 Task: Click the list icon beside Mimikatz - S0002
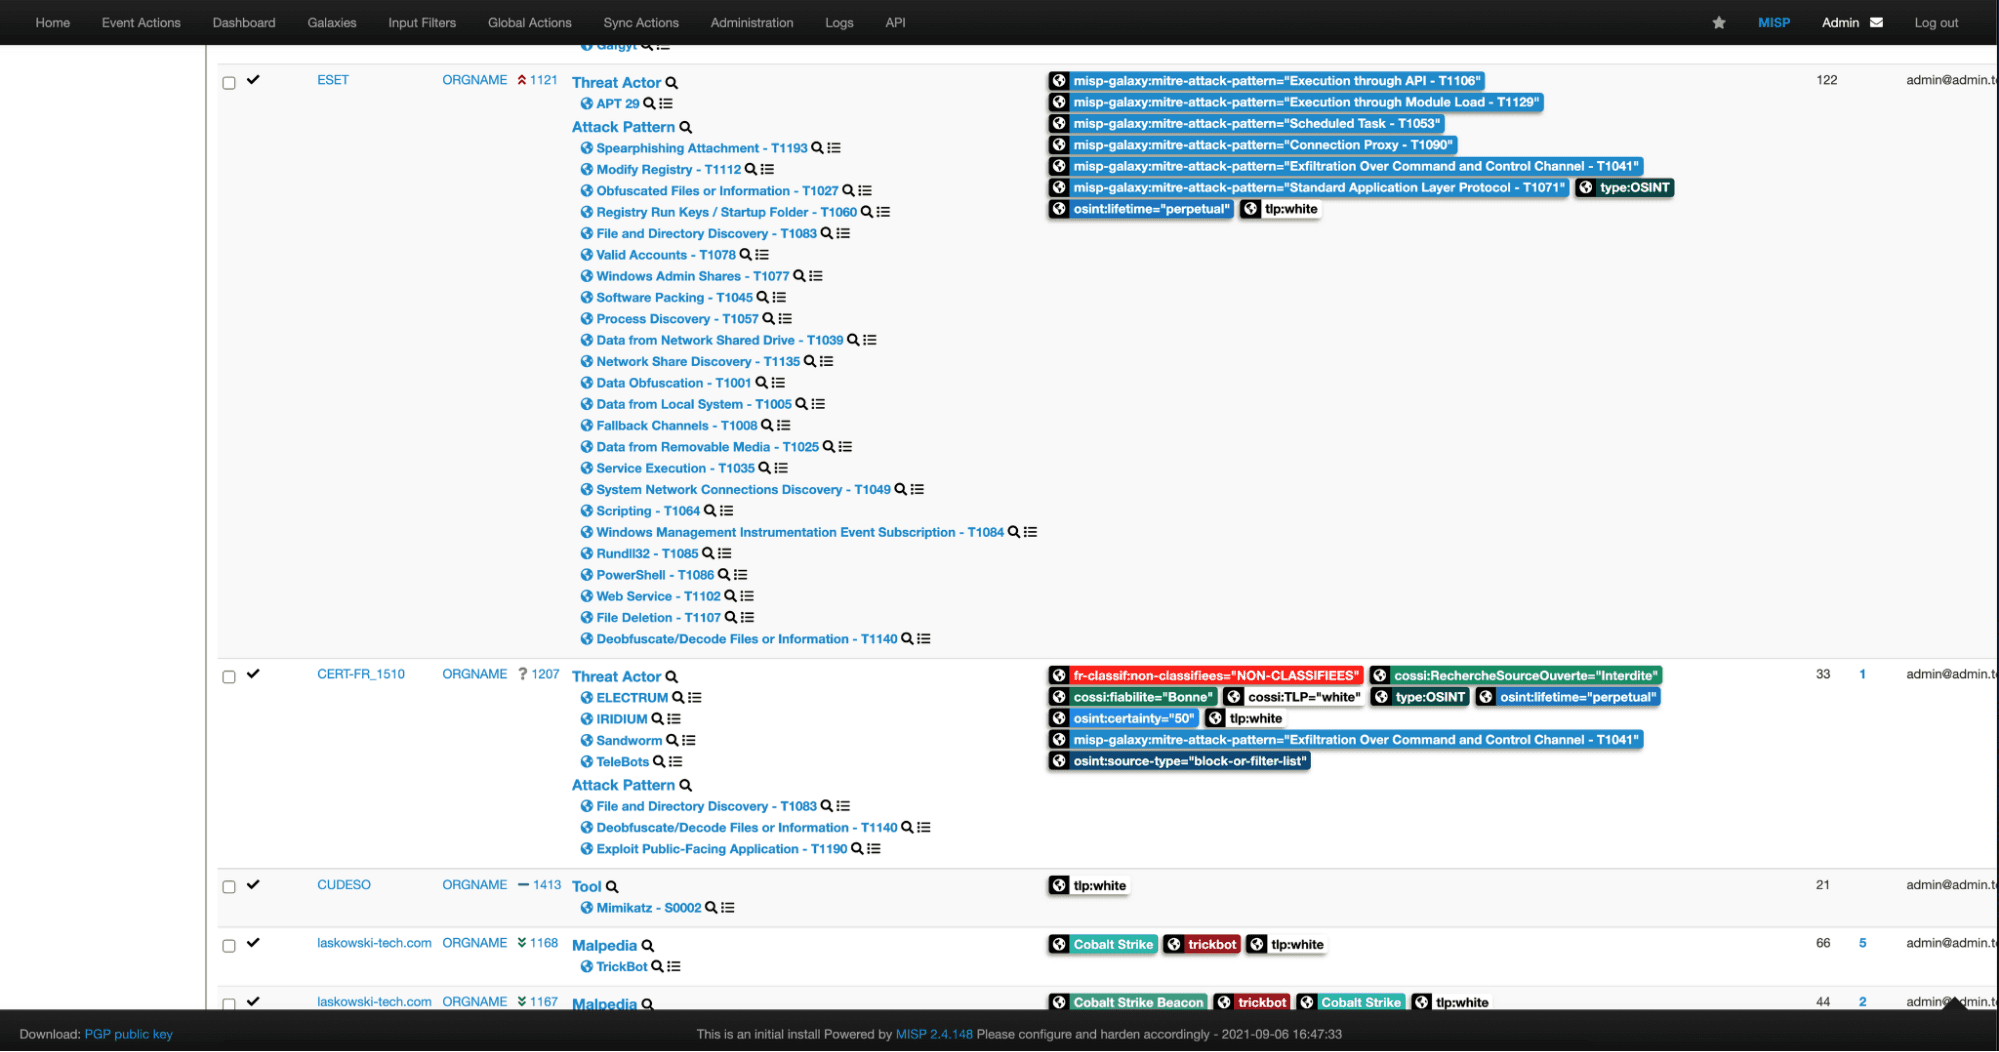click(x=728, y=908)
